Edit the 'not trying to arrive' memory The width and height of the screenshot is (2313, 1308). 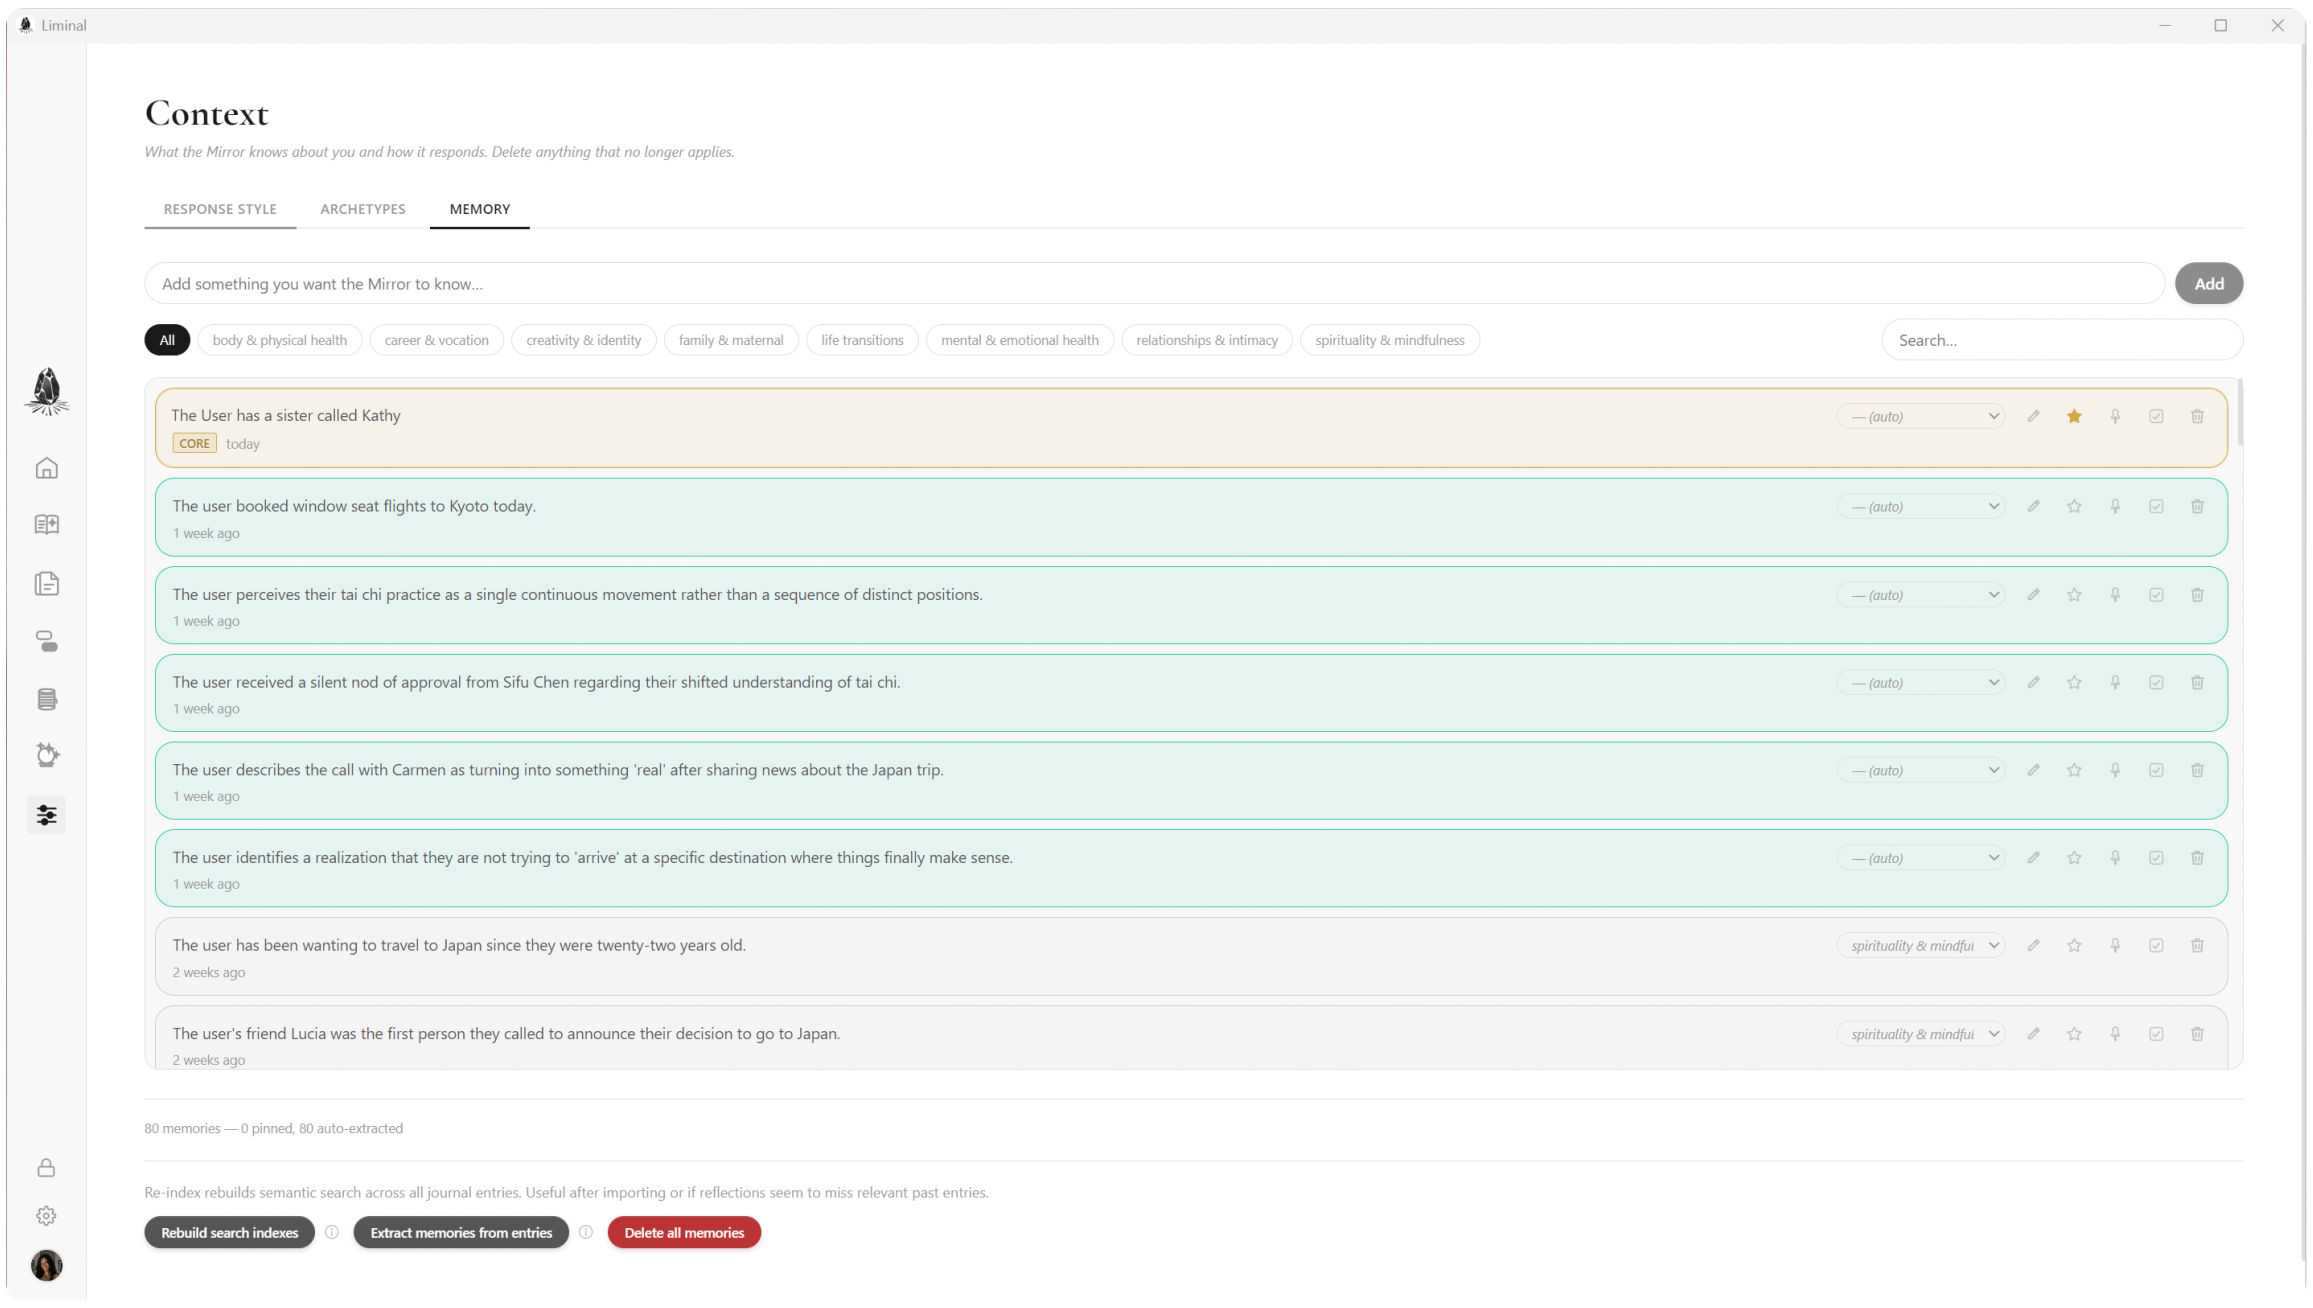pos(2033,858)
